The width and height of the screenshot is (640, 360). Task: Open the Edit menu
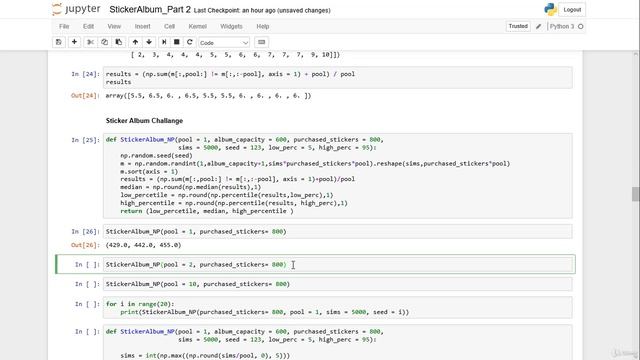click(x=88, y=26)
